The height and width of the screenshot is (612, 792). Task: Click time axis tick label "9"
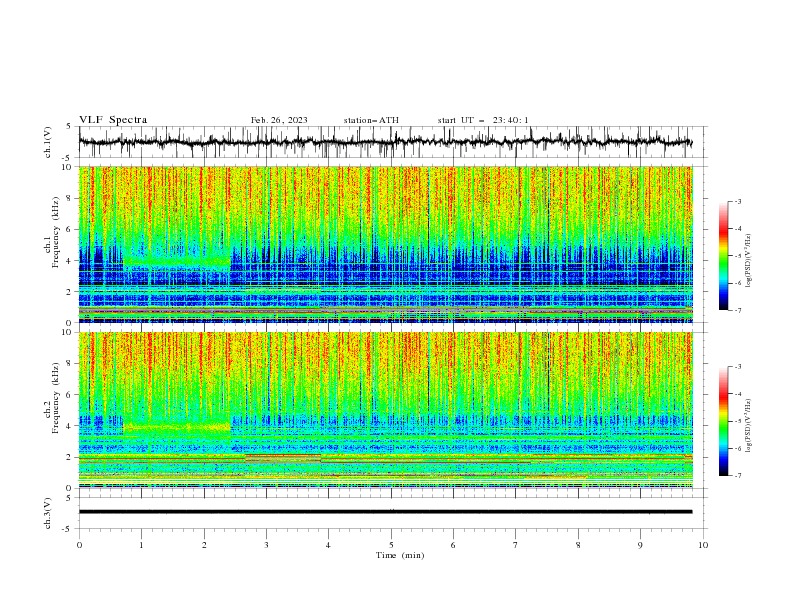[640, 545]
